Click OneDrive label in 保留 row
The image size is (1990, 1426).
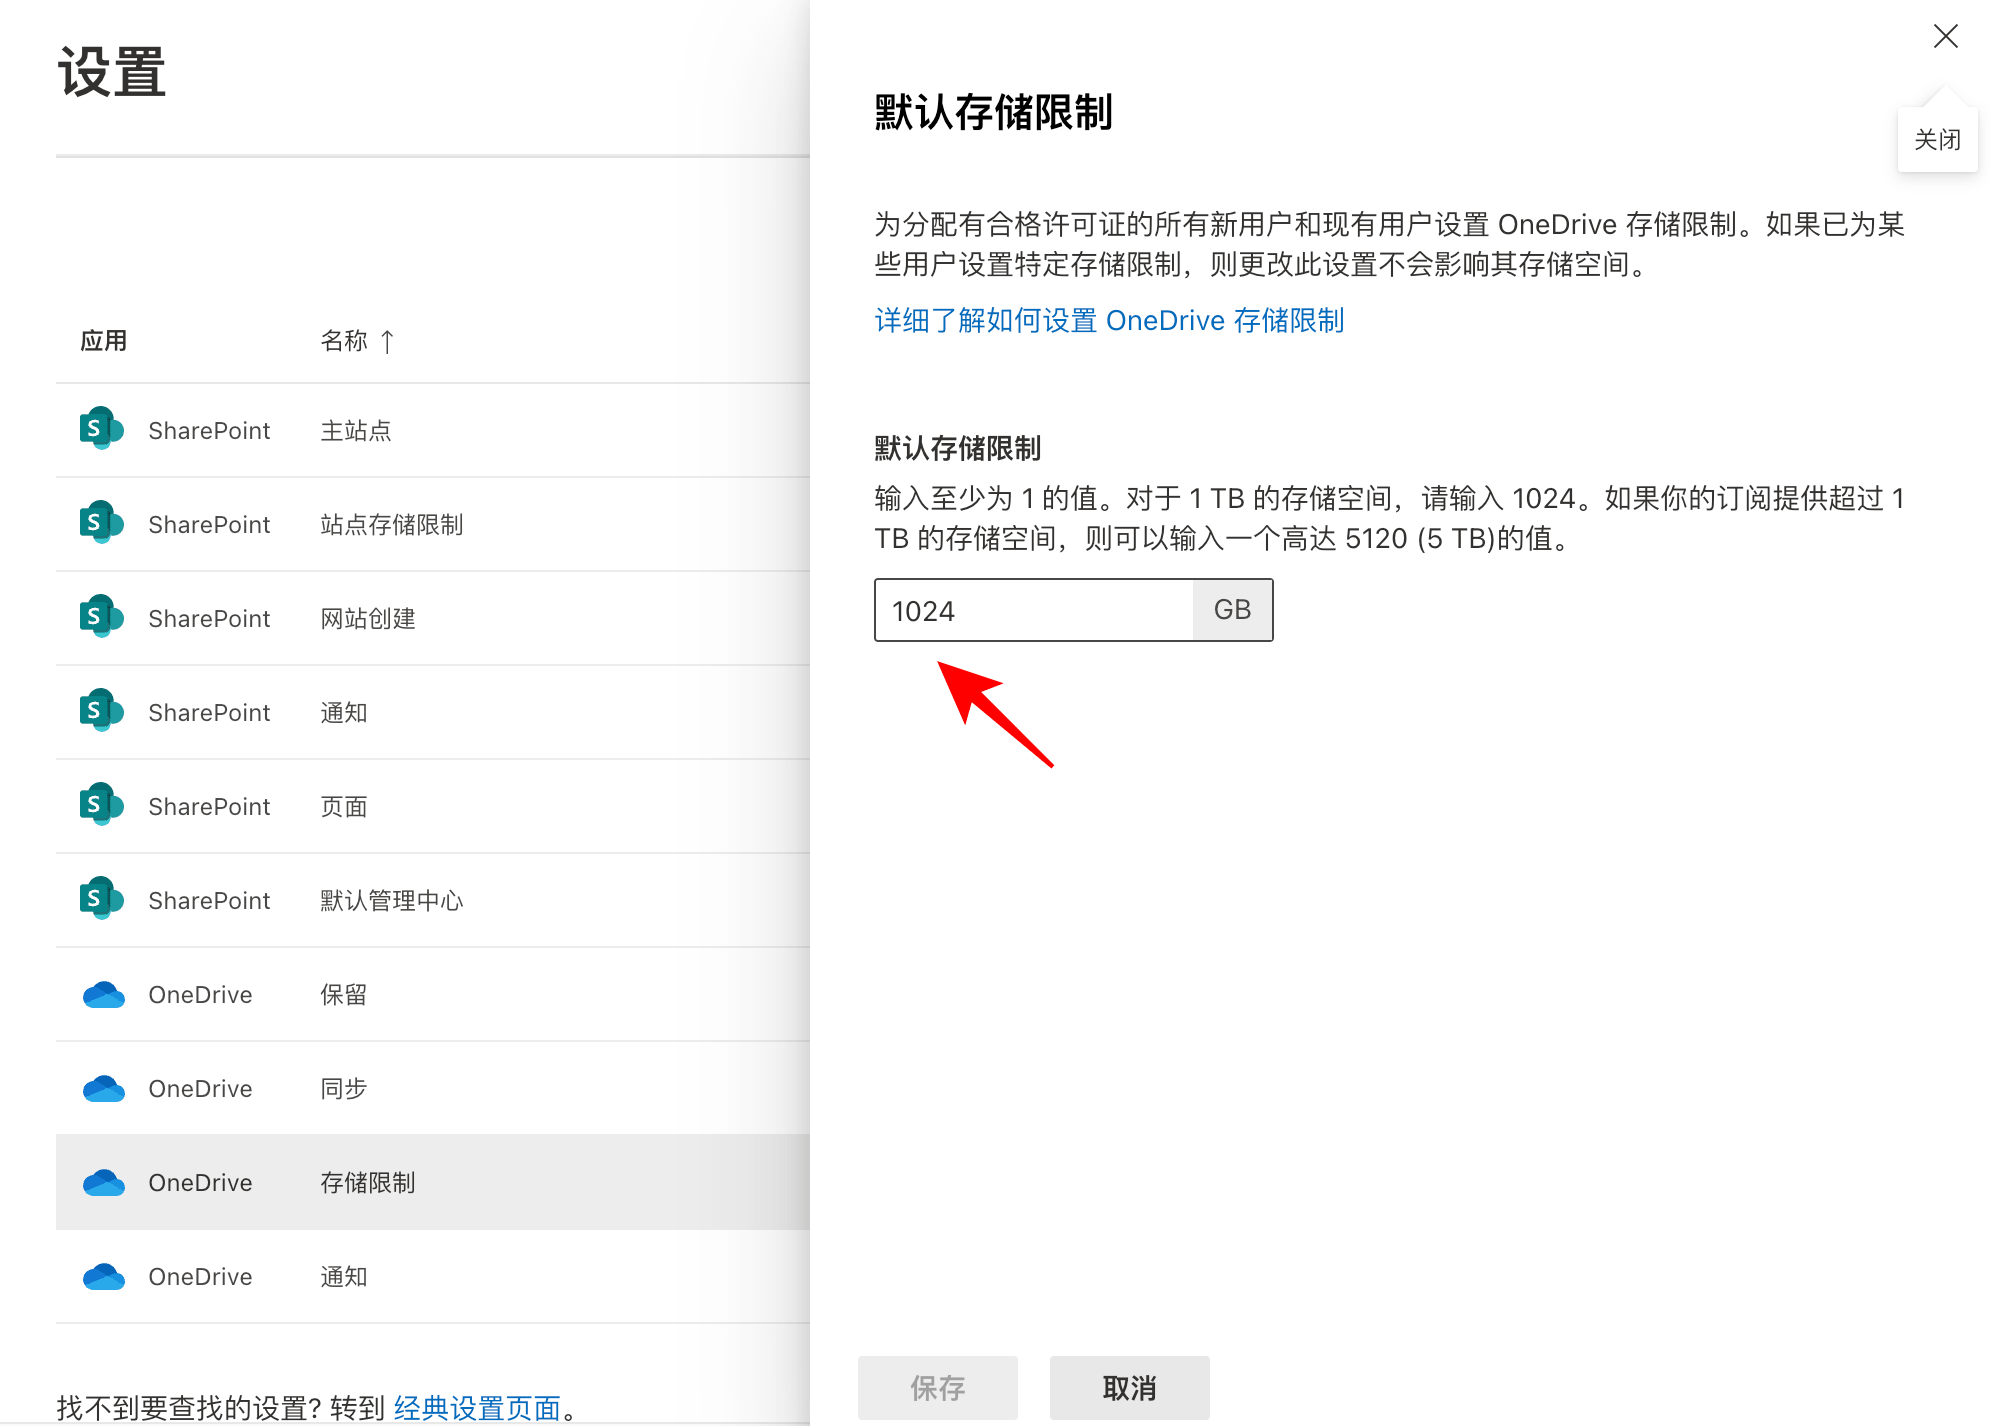tap(200, 994)
